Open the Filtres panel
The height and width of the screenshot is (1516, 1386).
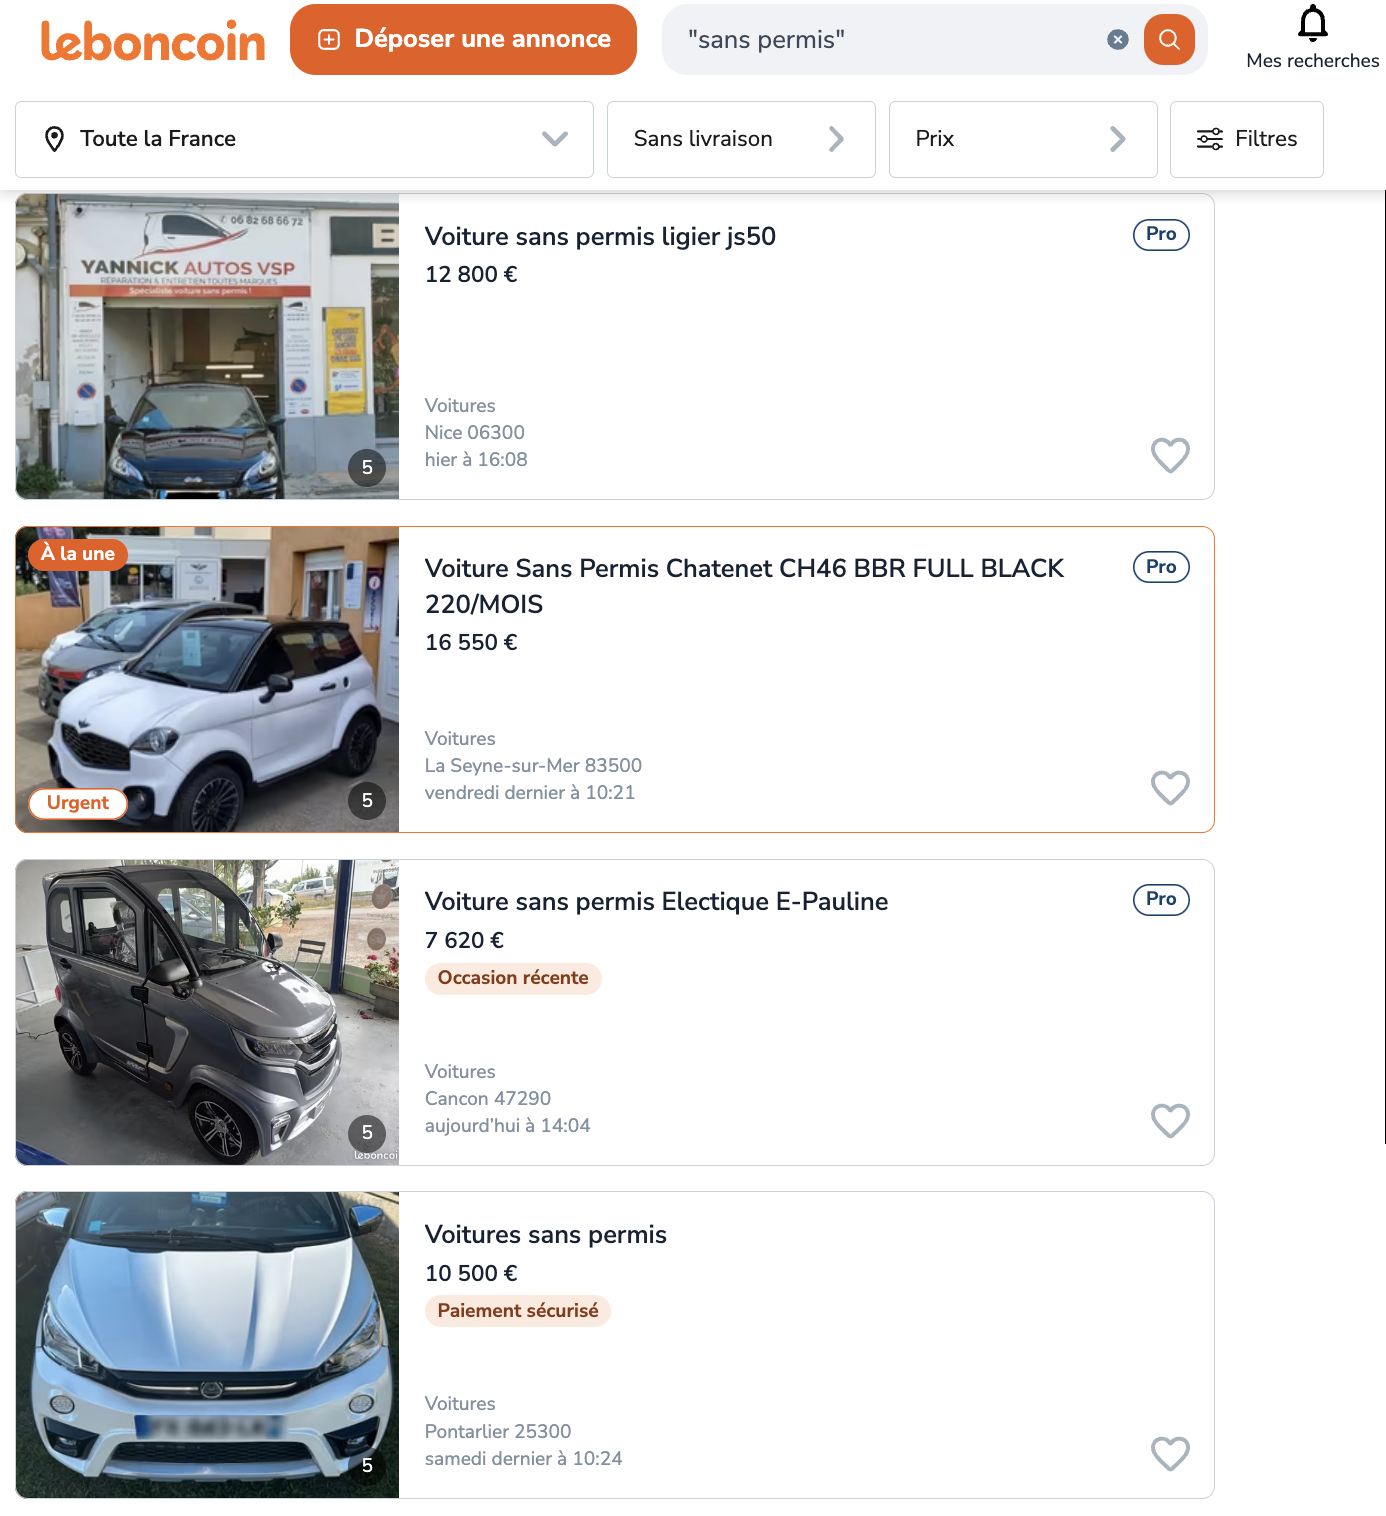(1246, 139)
